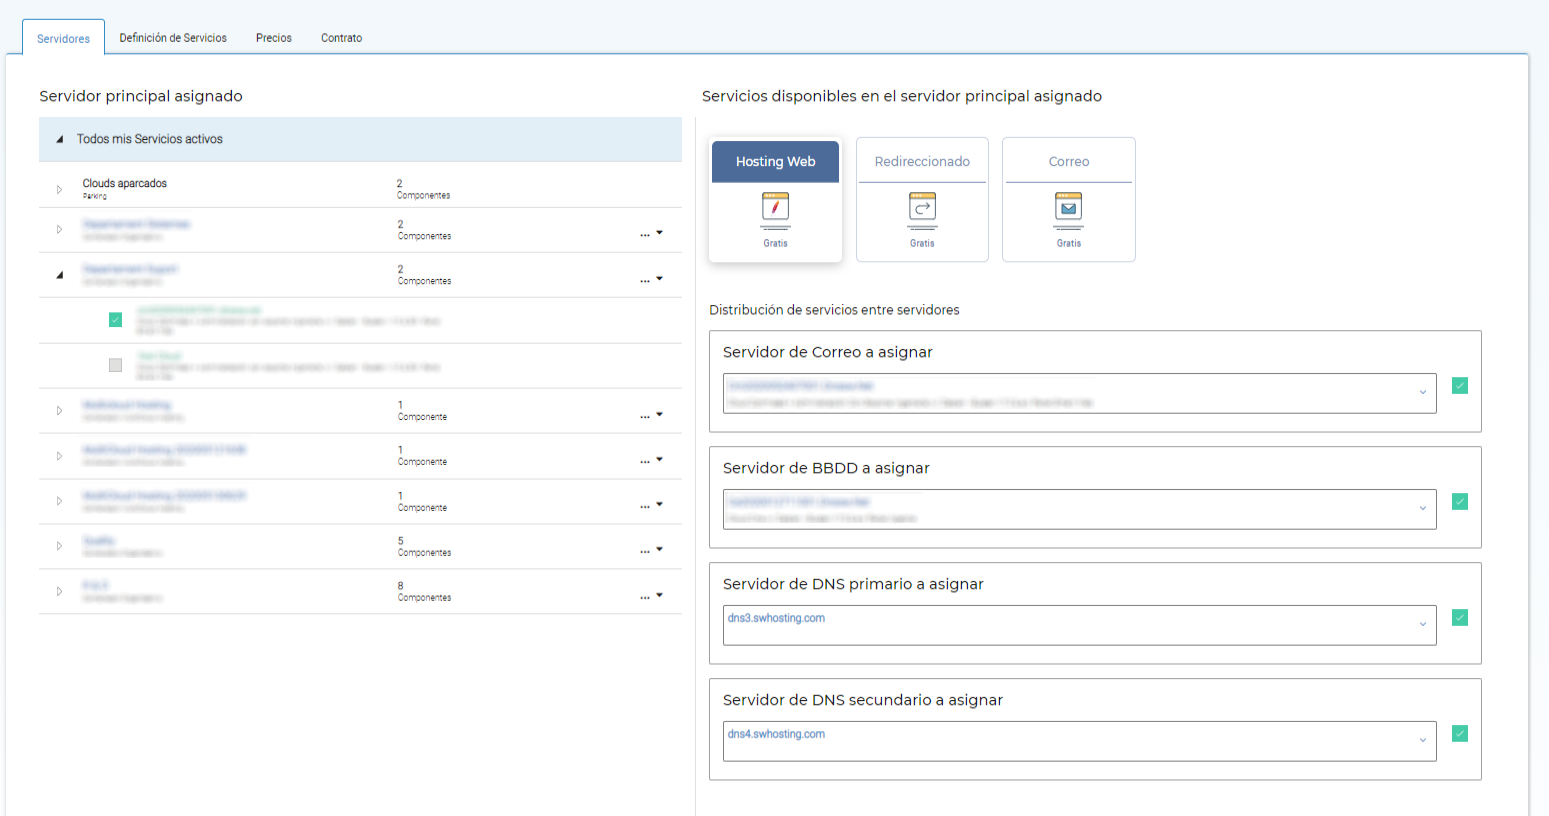The height and width of the screenshot is (816, 1549).
Task: Open options menu in the 5 Componentes row
Action: click(x=651, y=550)
